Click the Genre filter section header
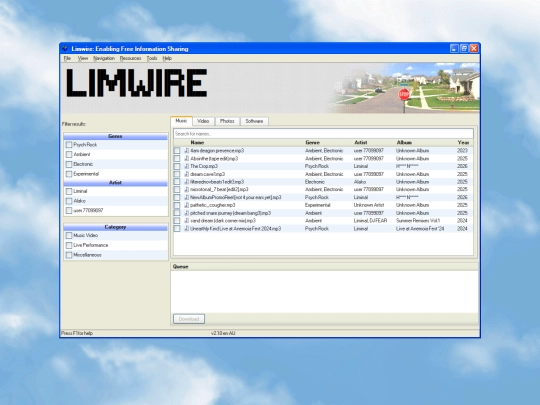This screenshot has height=405, width=540. (x=115, y=136)
